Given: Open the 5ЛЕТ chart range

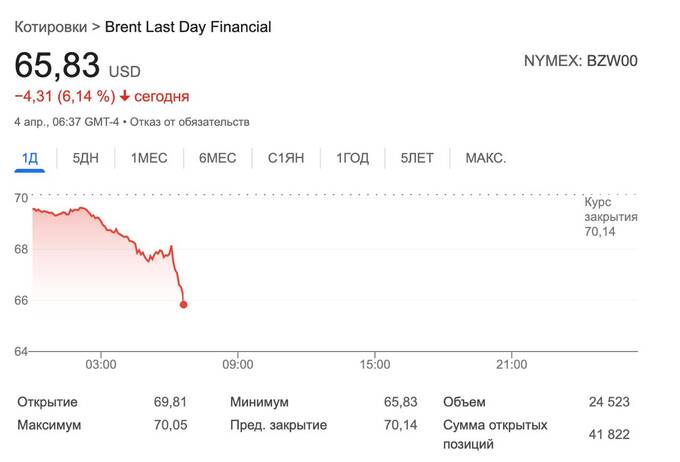Looking at the screenshot, I should [417, 158].
